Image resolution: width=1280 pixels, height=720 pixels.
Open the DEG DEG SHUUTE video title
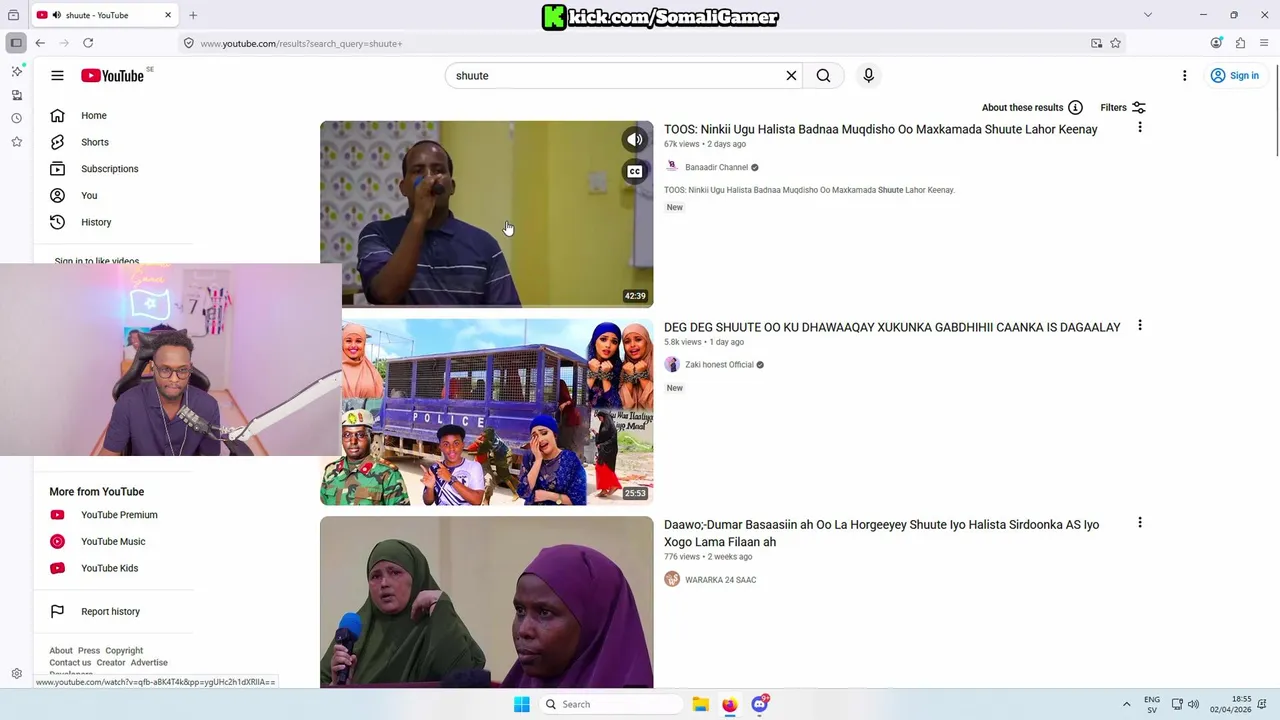tap(892, 327)
